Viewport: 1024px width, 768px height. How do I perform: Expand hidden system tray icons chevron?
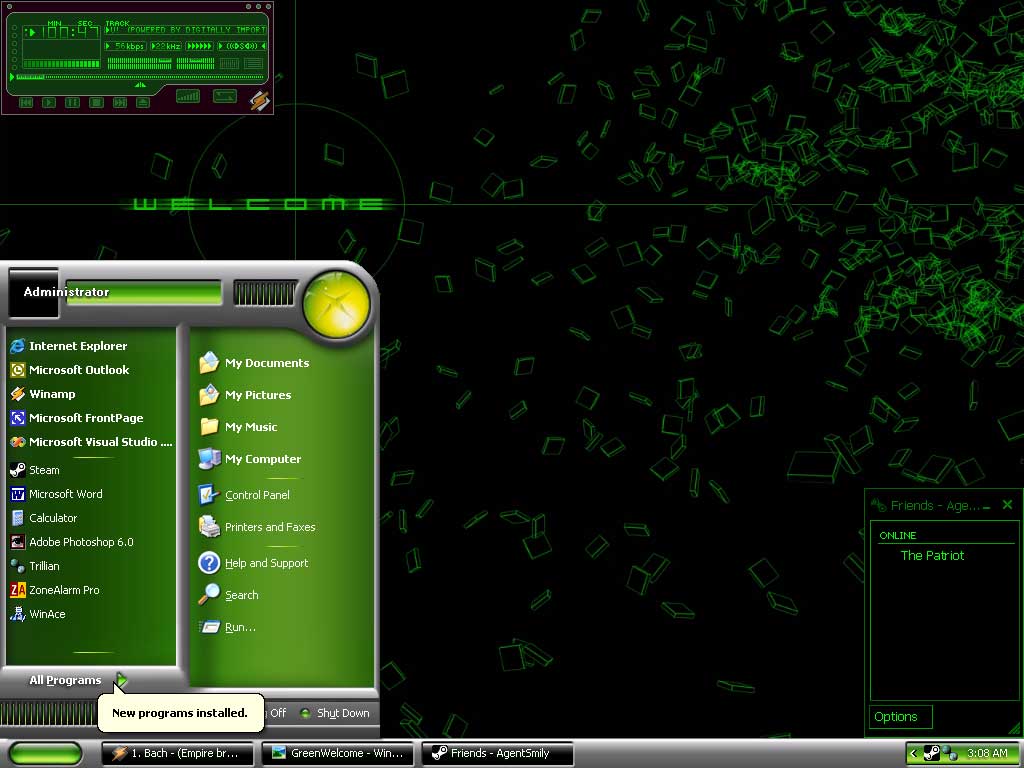(913, 753)
